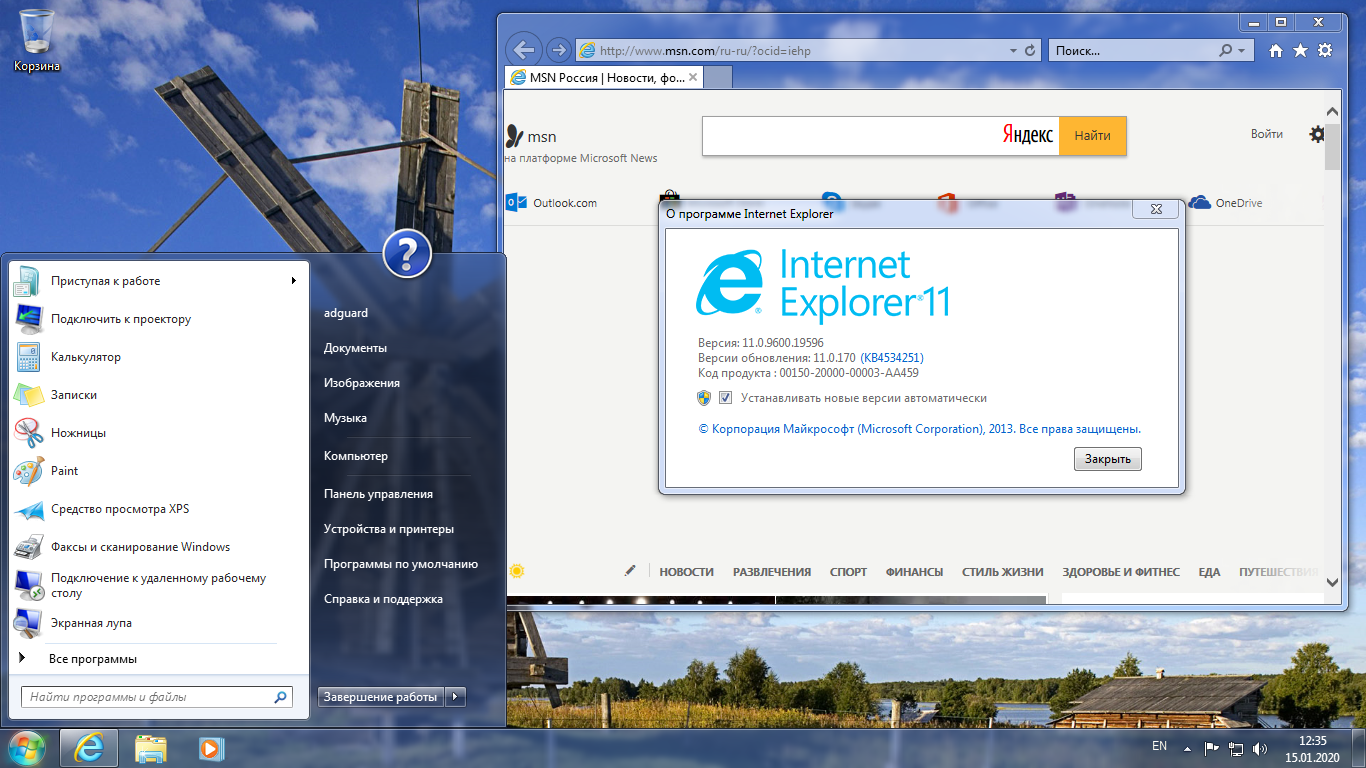Open 'Изображения' in the Start menu
This screenshot has width=1366, height=768.
[362, 383]
